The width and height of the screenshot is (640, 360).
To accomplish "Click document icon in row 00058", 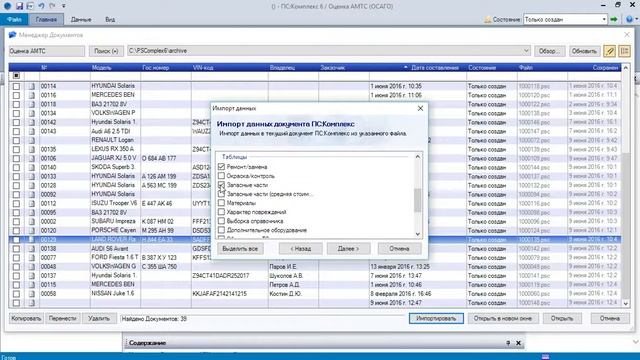I will tap(32, 294).
